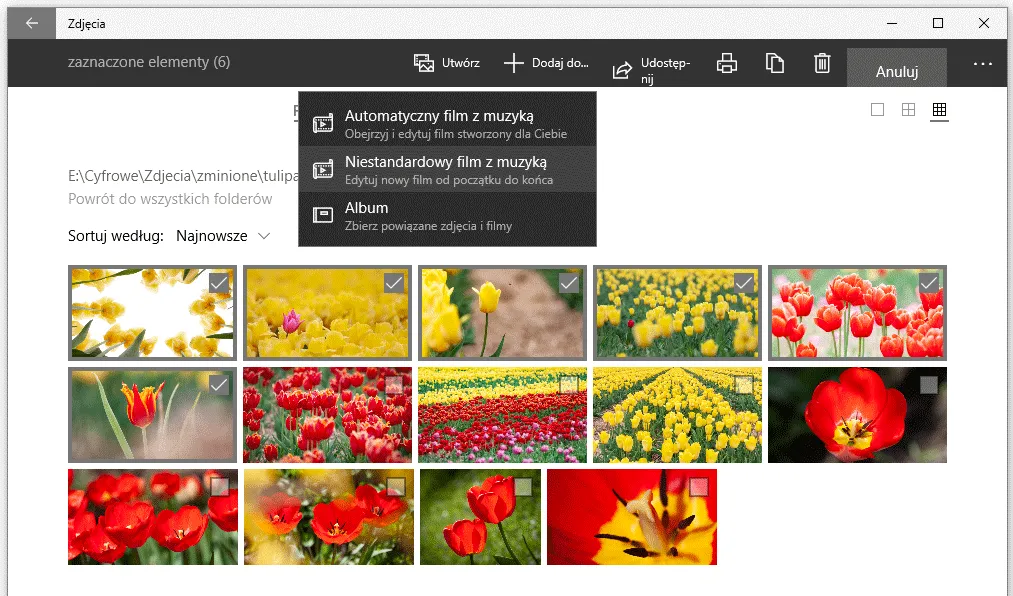Open the three-dot more options menu
The image size is (1013, 596).
point(982,64)
